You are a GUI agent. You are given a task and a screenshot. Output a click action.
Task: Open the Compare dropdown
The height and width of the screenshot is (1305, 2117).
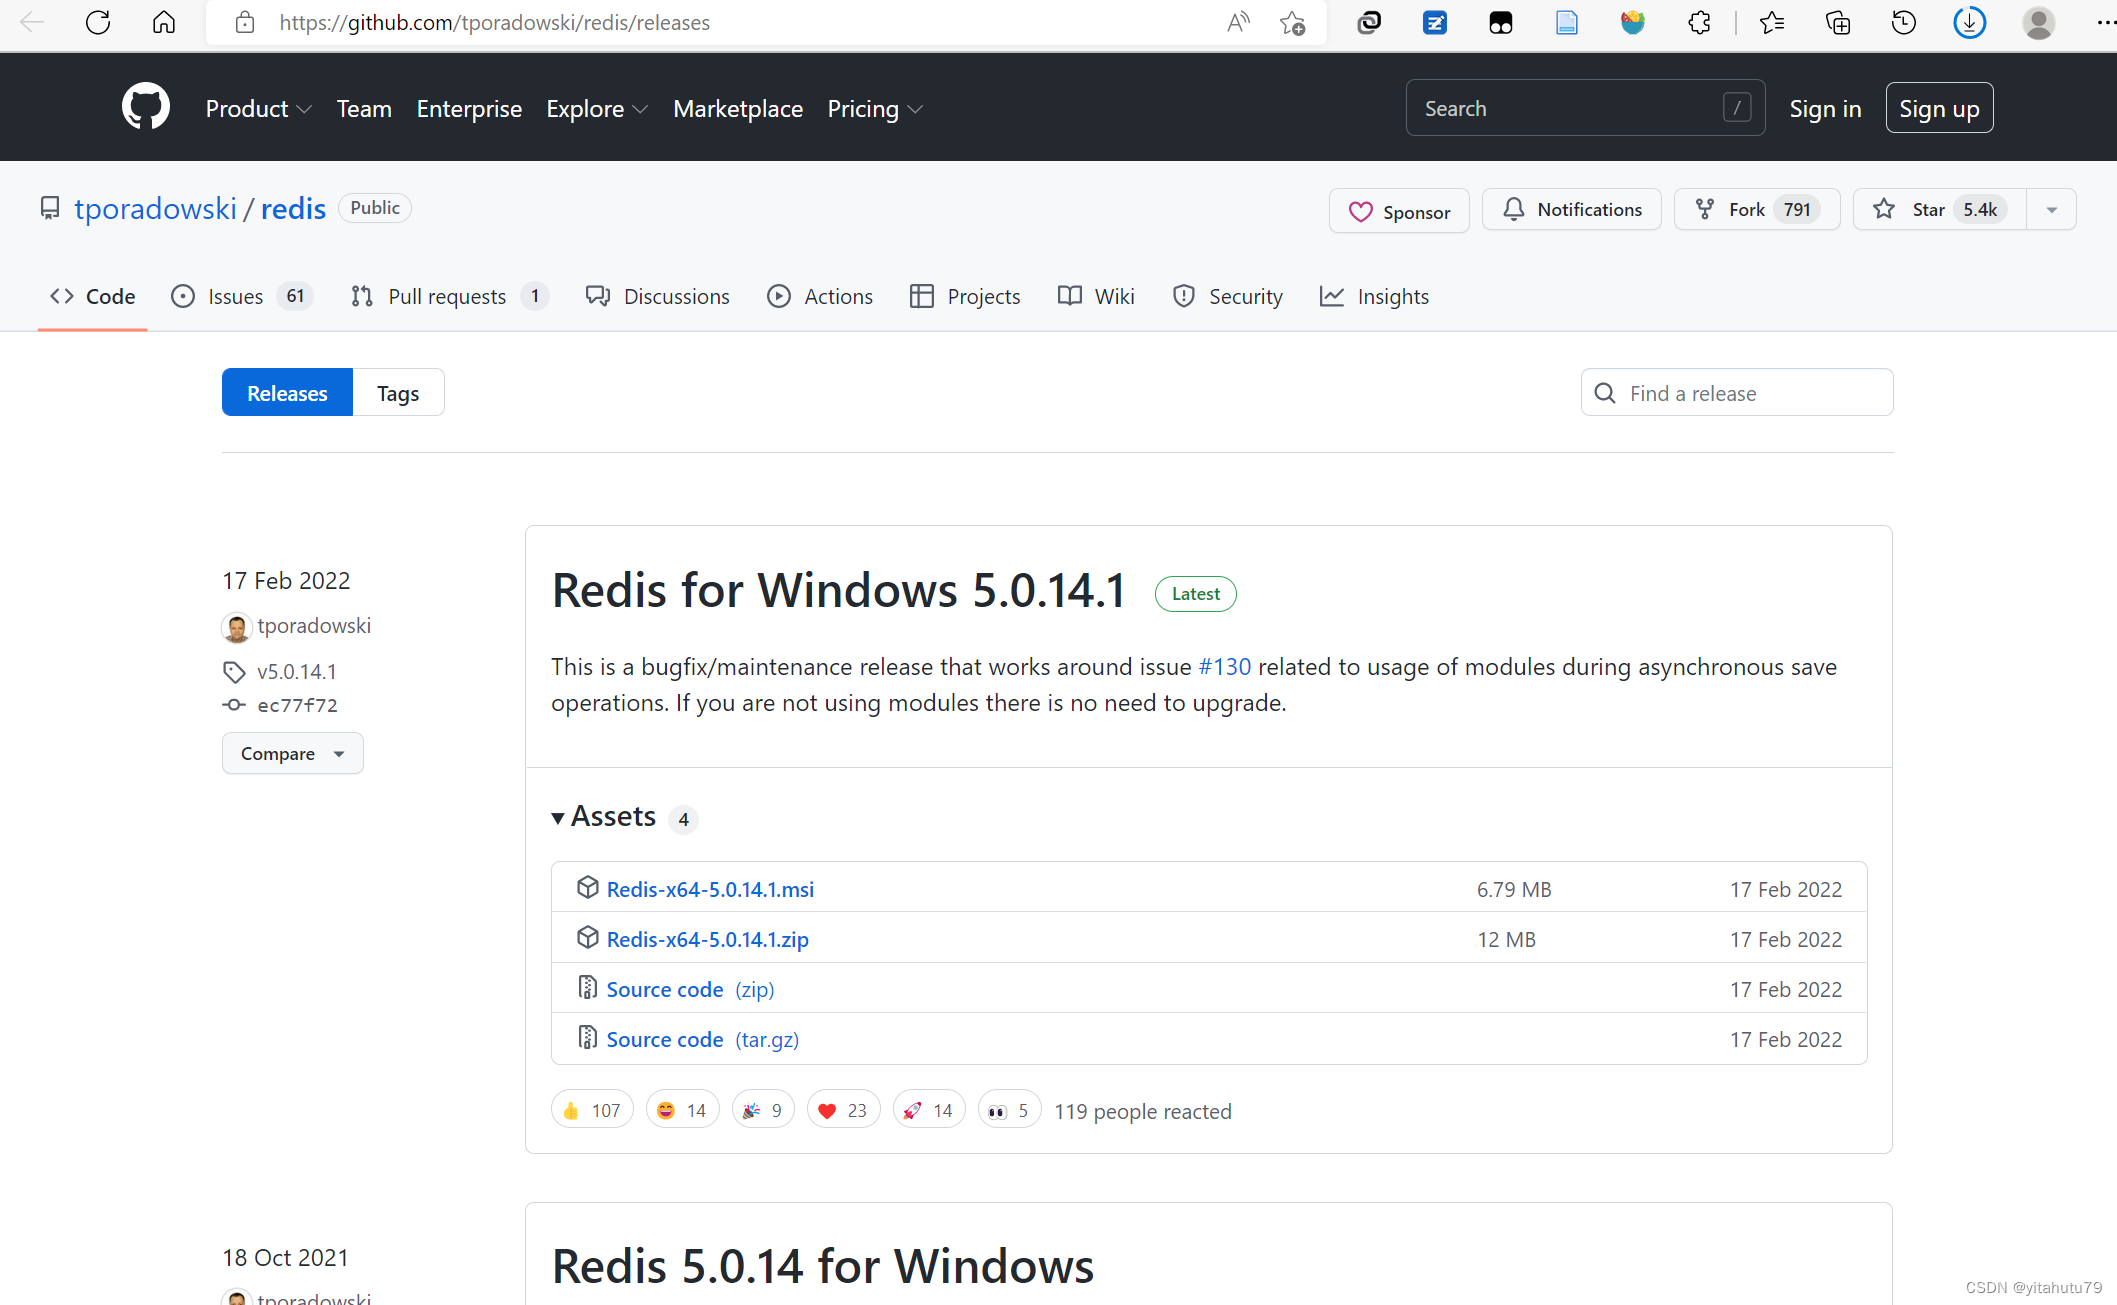[x=292, y=753]
